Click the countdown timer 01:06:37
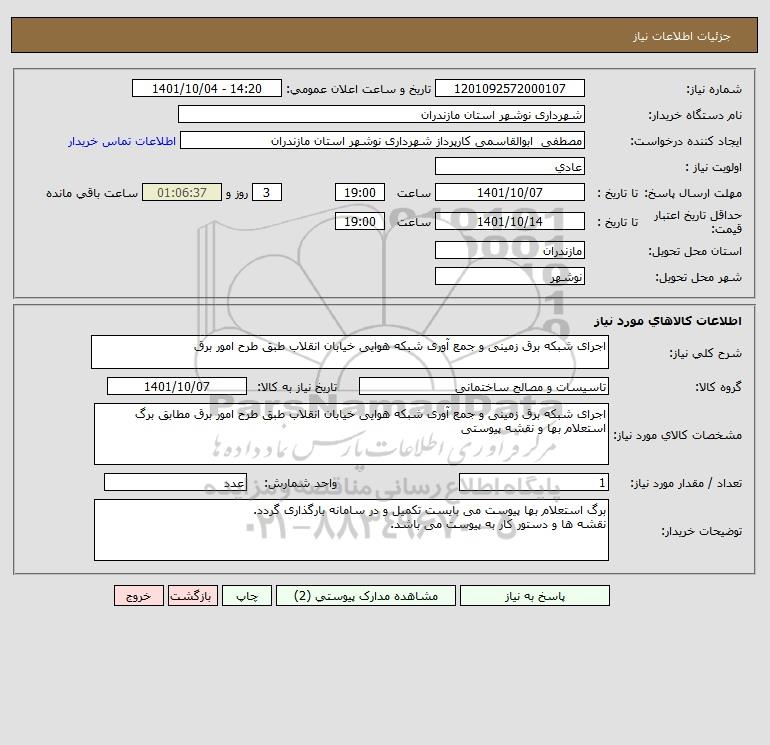 pos(182,193)
